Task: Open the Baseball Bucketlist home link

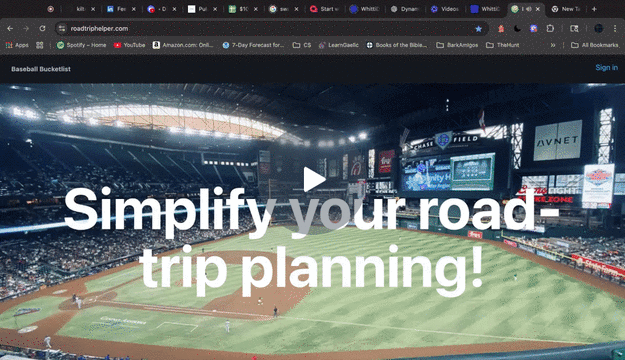Action: [x=41, y=69]
